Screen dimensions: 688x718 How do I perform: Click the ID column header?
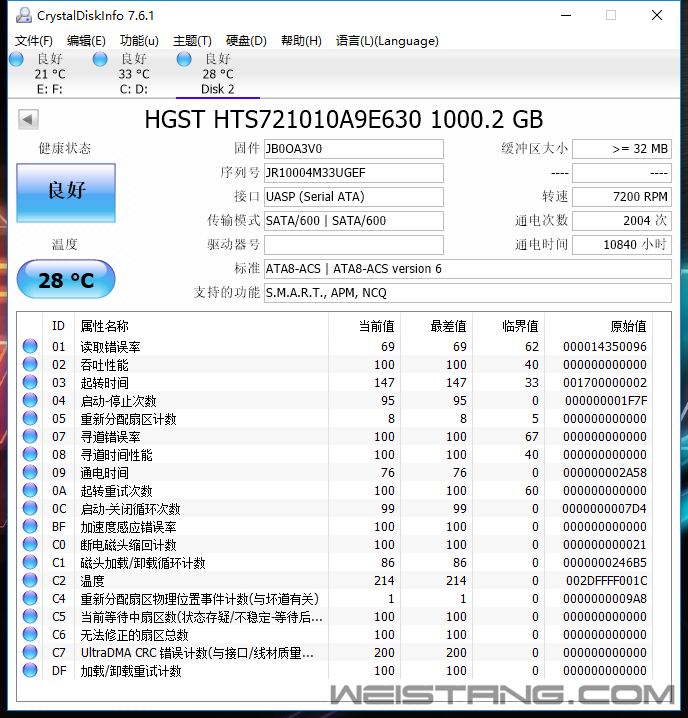click(x=59, y=326)
